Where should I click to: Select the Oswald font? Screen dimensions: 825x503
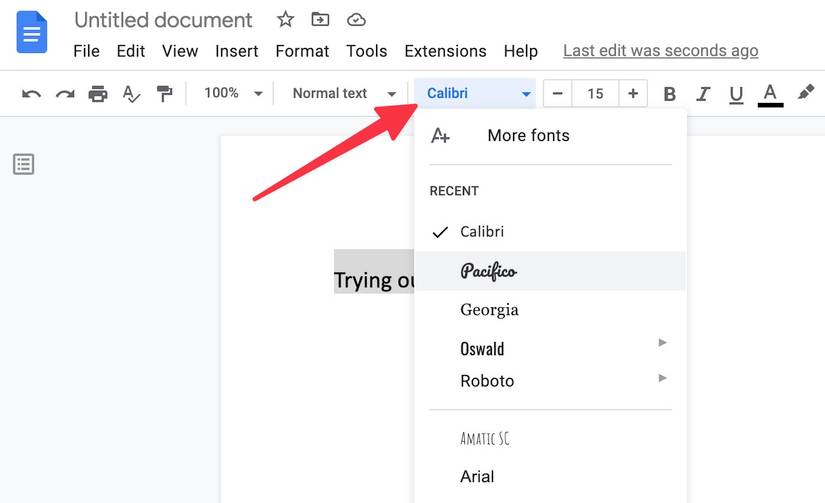point(550,348)
